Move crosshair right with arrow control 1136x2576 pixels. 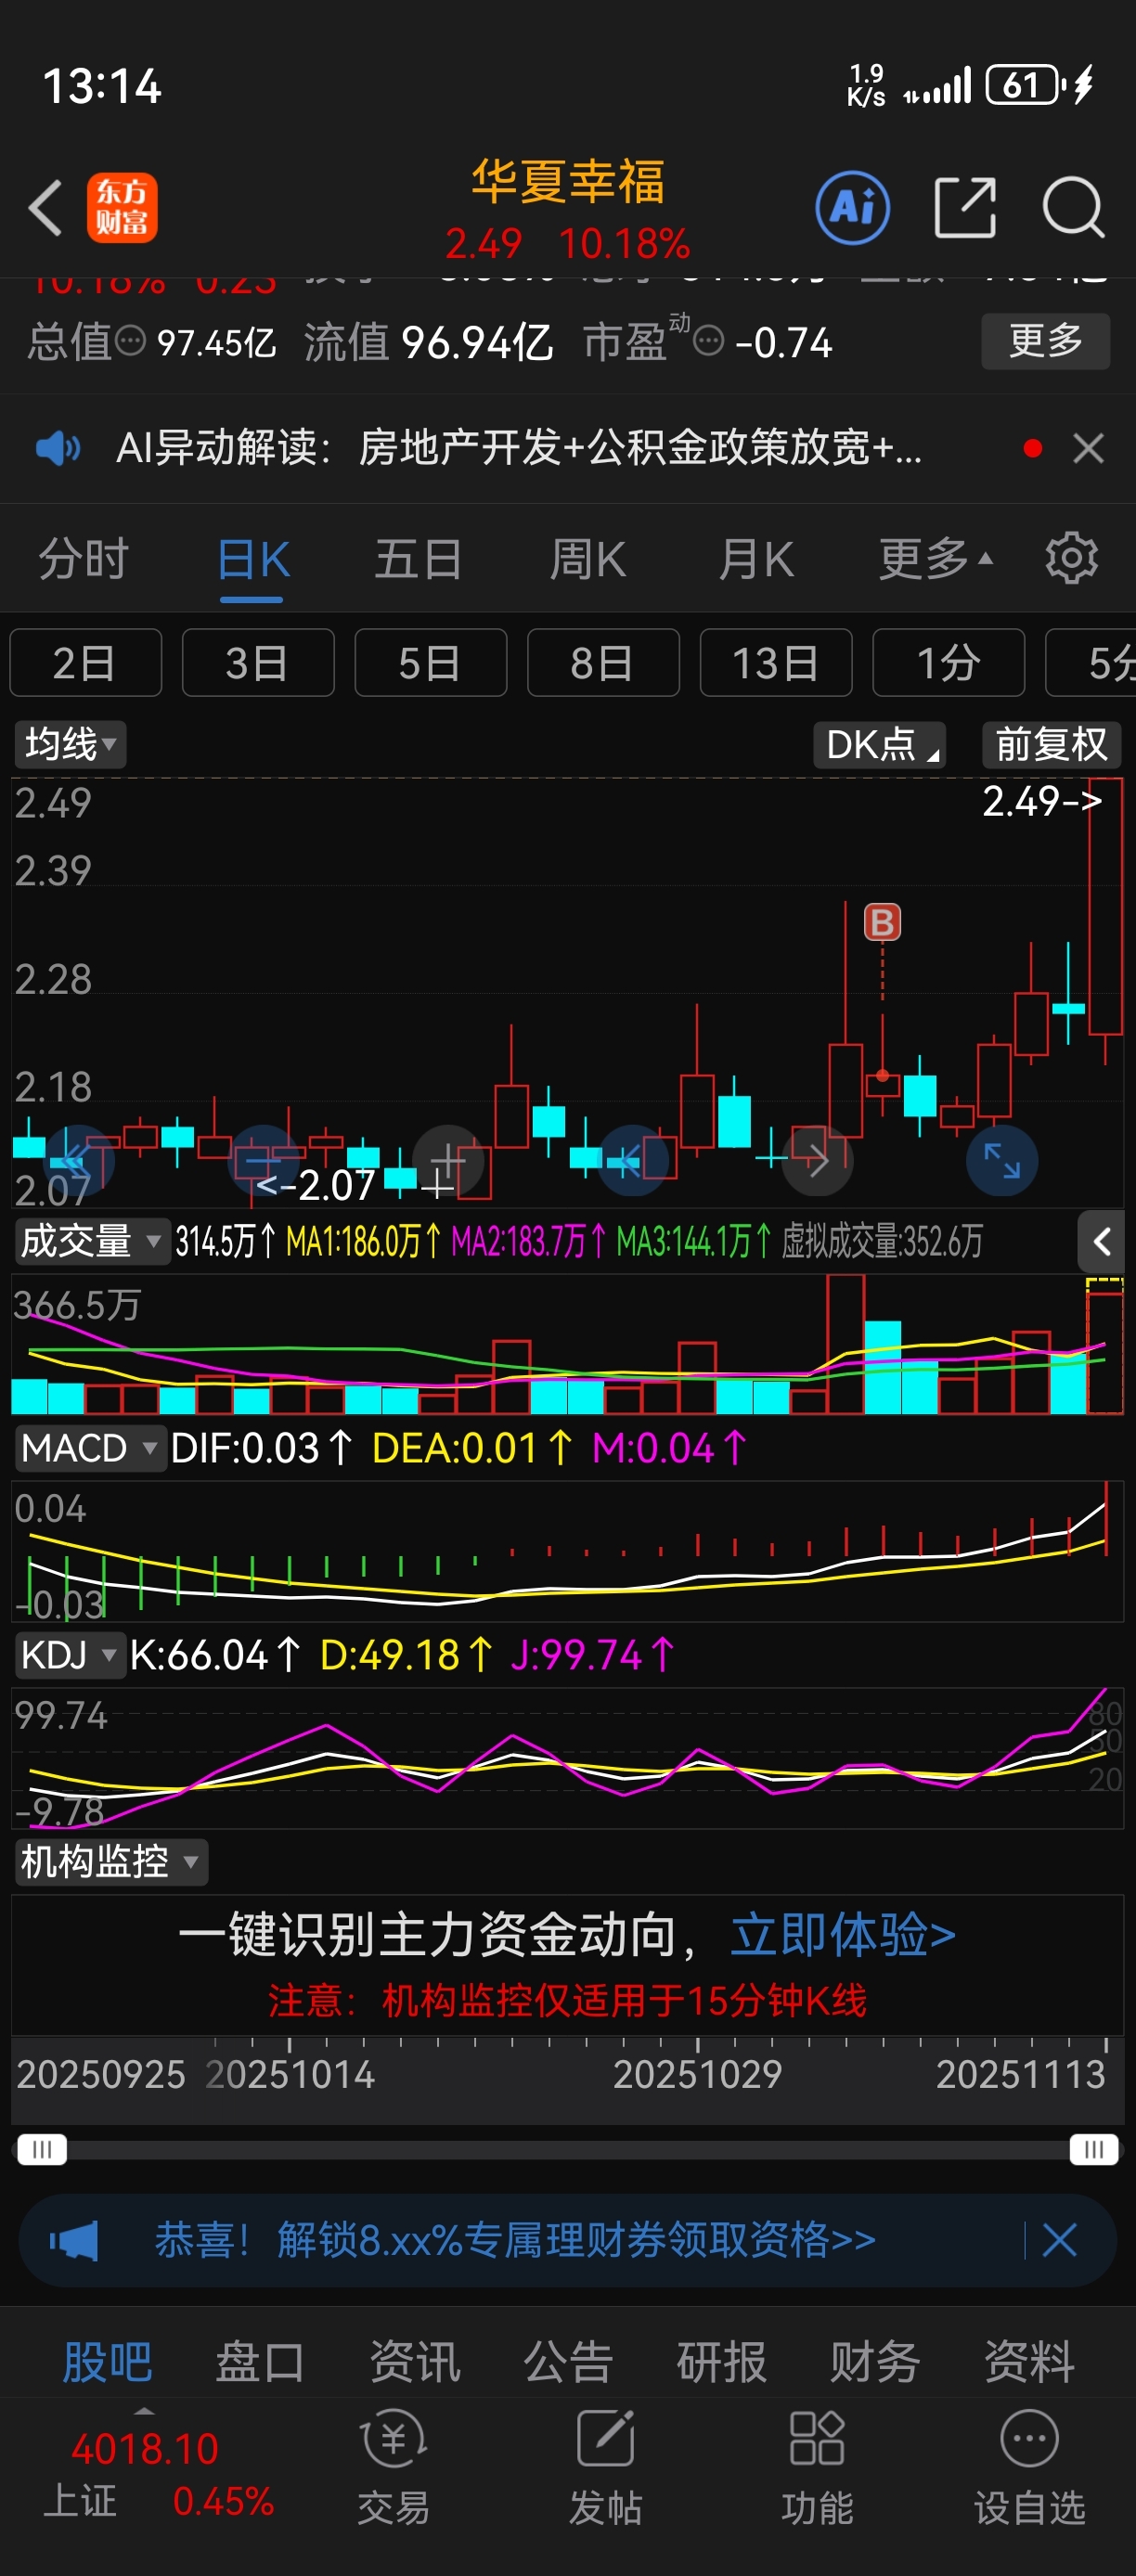(x=818, y=1160)
